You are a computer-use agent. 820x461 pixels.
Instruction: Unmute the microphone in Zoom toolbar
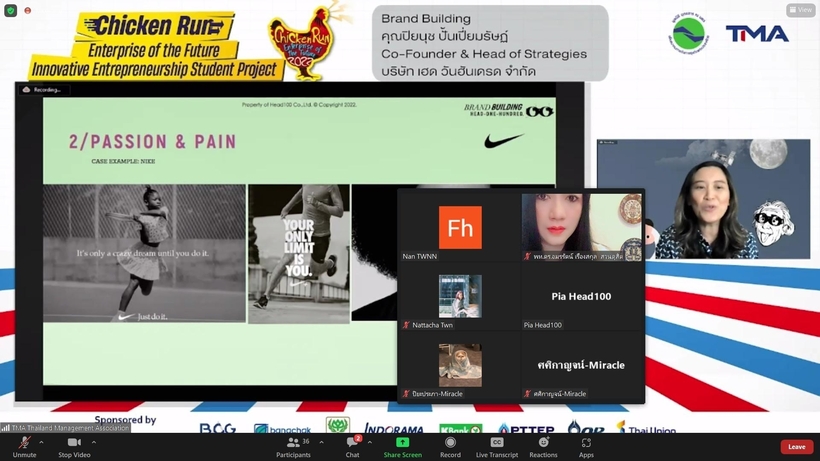[24, 447]
